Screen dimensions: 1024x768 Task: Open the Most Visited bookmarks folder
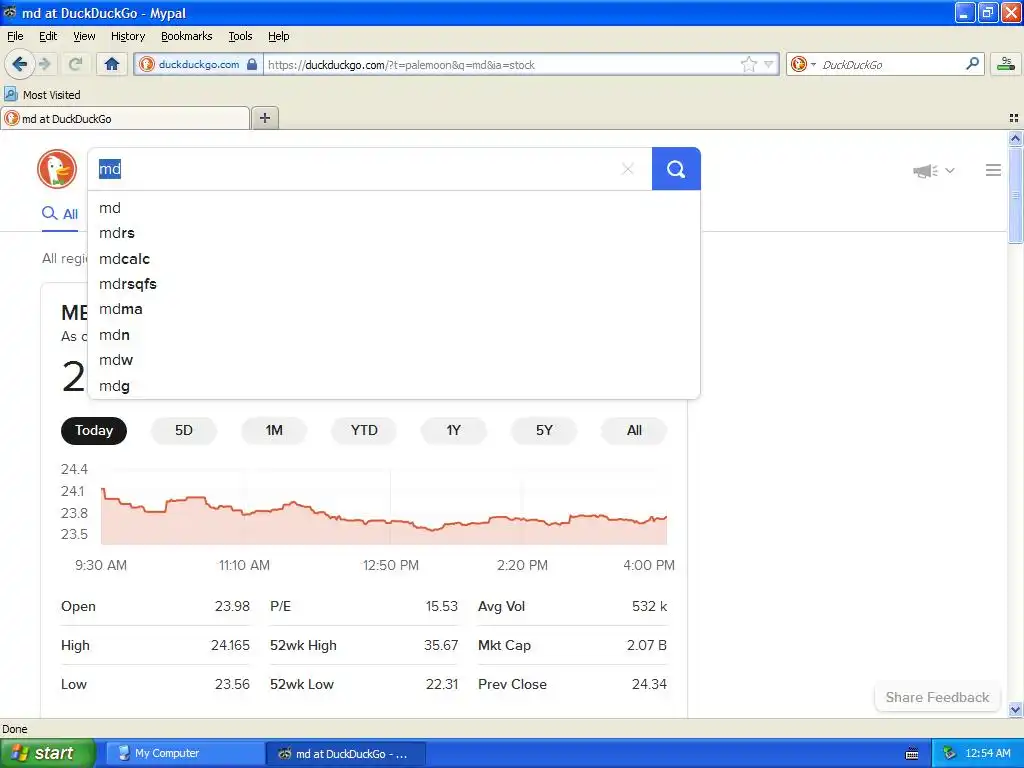(x=42, y=95)
